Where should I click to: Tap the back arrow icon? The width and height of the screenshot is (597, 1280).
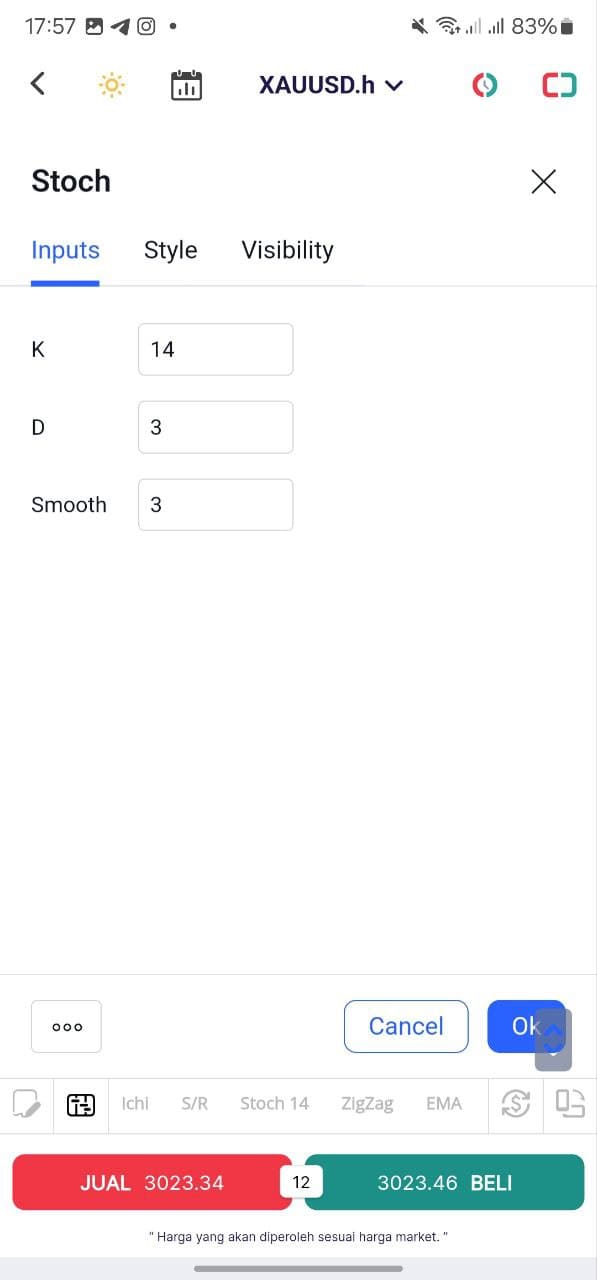(38, 84)
